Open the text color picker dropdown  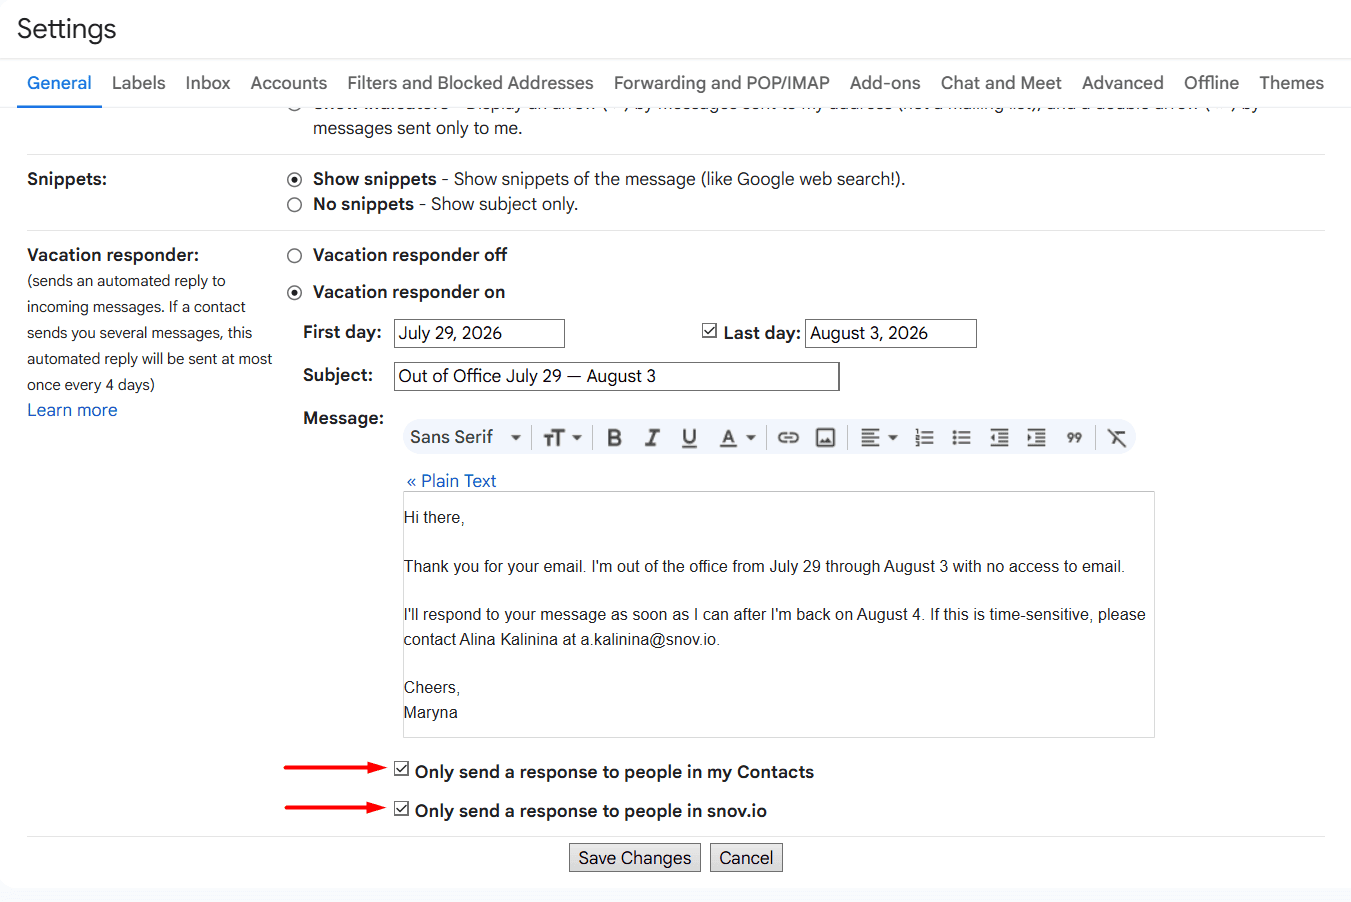(738, 438)
